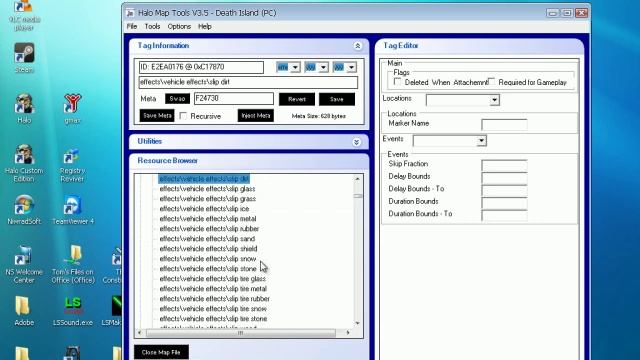640x360 pixels.
Task: Select the slip stone tag entry
Action: point(208,269)
